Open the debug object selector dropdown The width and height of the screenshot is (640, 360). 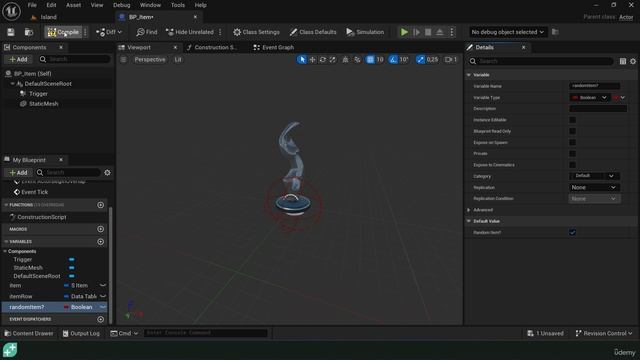click(x=507, y=32)
